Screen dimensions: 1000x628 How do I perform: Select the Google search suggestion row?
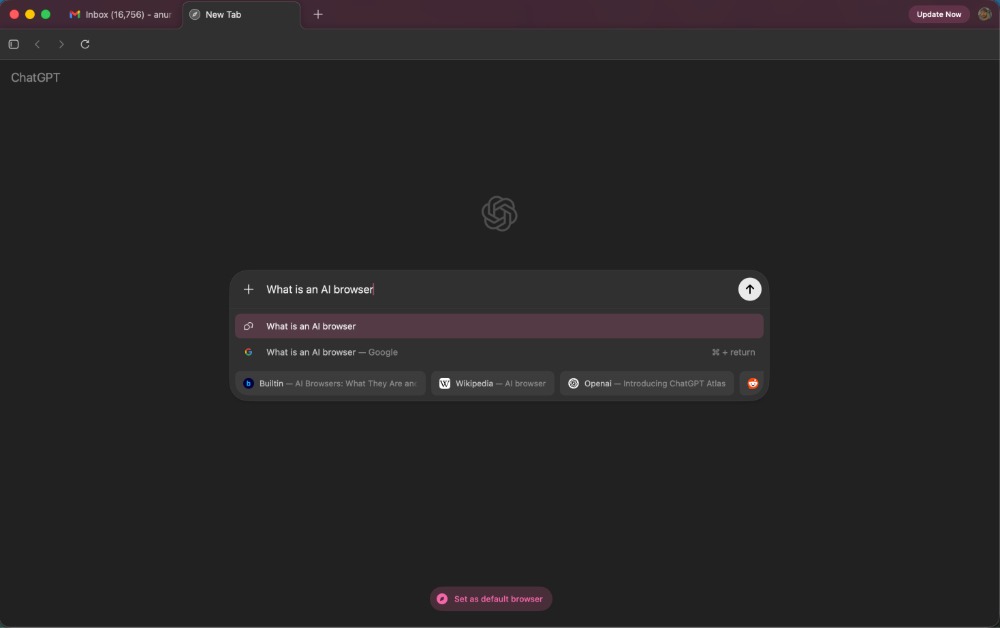[499, 352]
